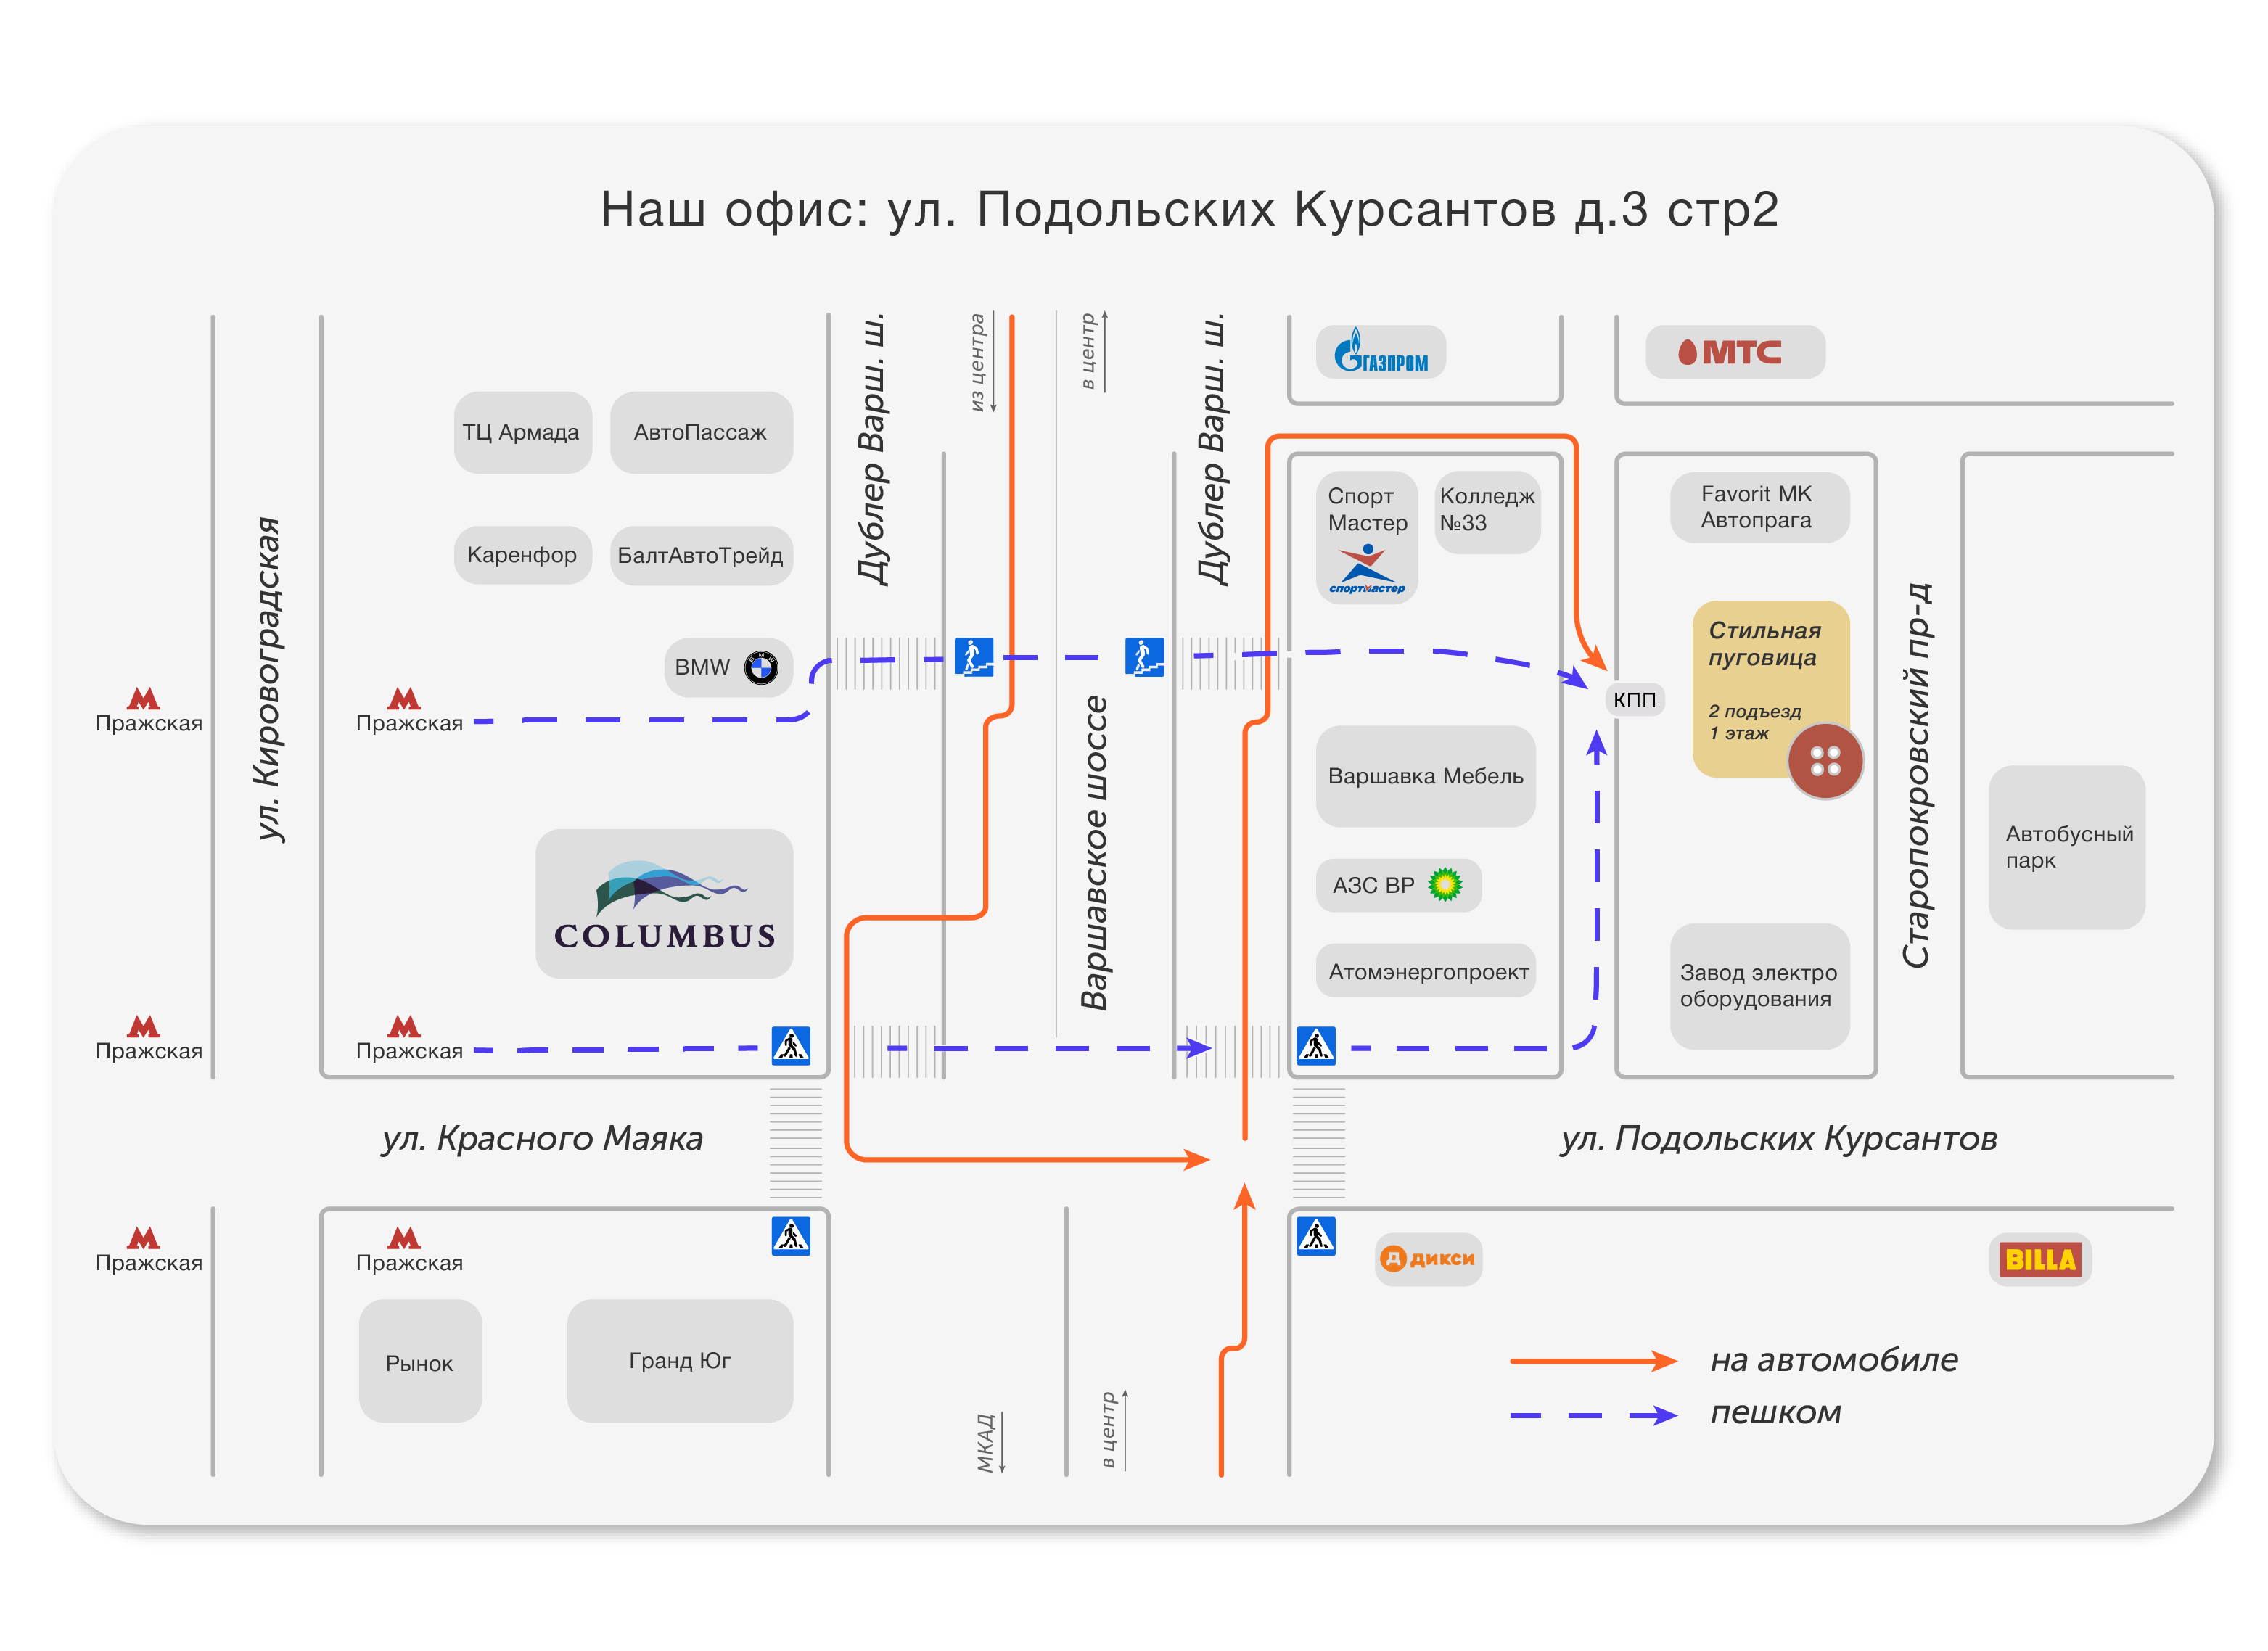This screenshot has height=1651, width=2268.
Task: Click the far-left bottom Пражская metro icon
Action: click(x=143, y=1238)
